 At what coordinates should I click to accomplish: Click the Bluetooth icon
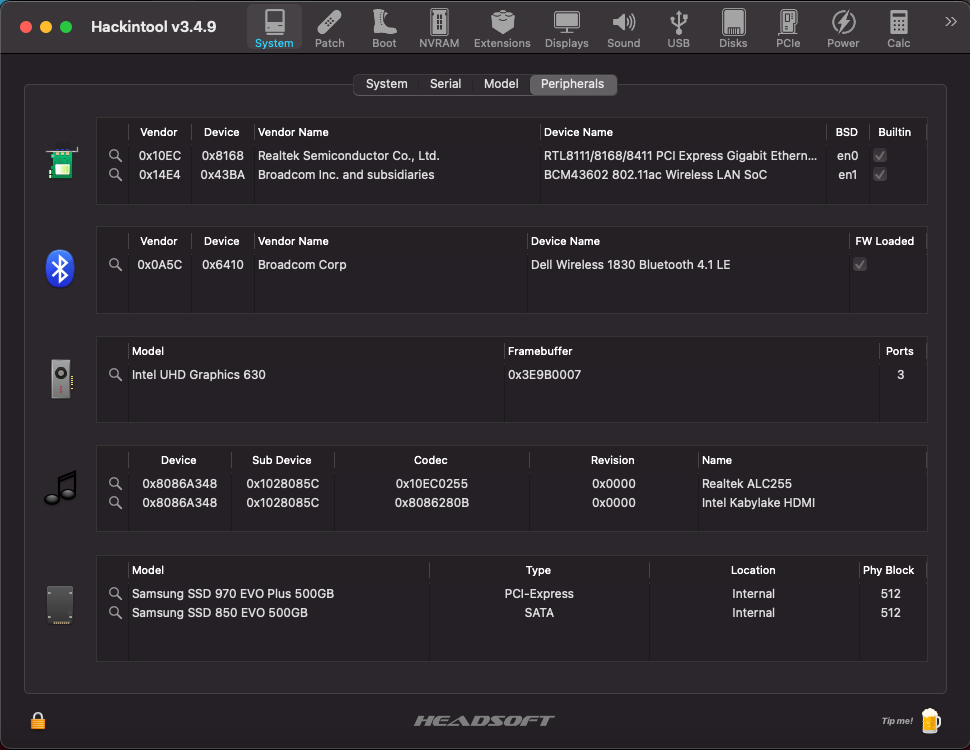click(60, 269)
